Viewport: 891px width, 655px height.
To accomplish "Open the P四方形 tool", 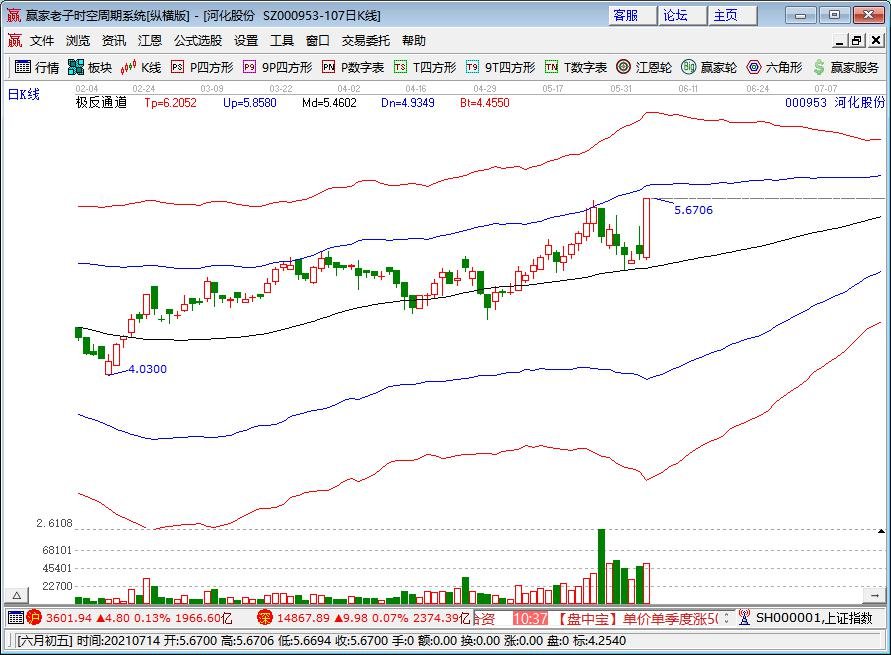I will pyautogui.click(x=202, y=68).
